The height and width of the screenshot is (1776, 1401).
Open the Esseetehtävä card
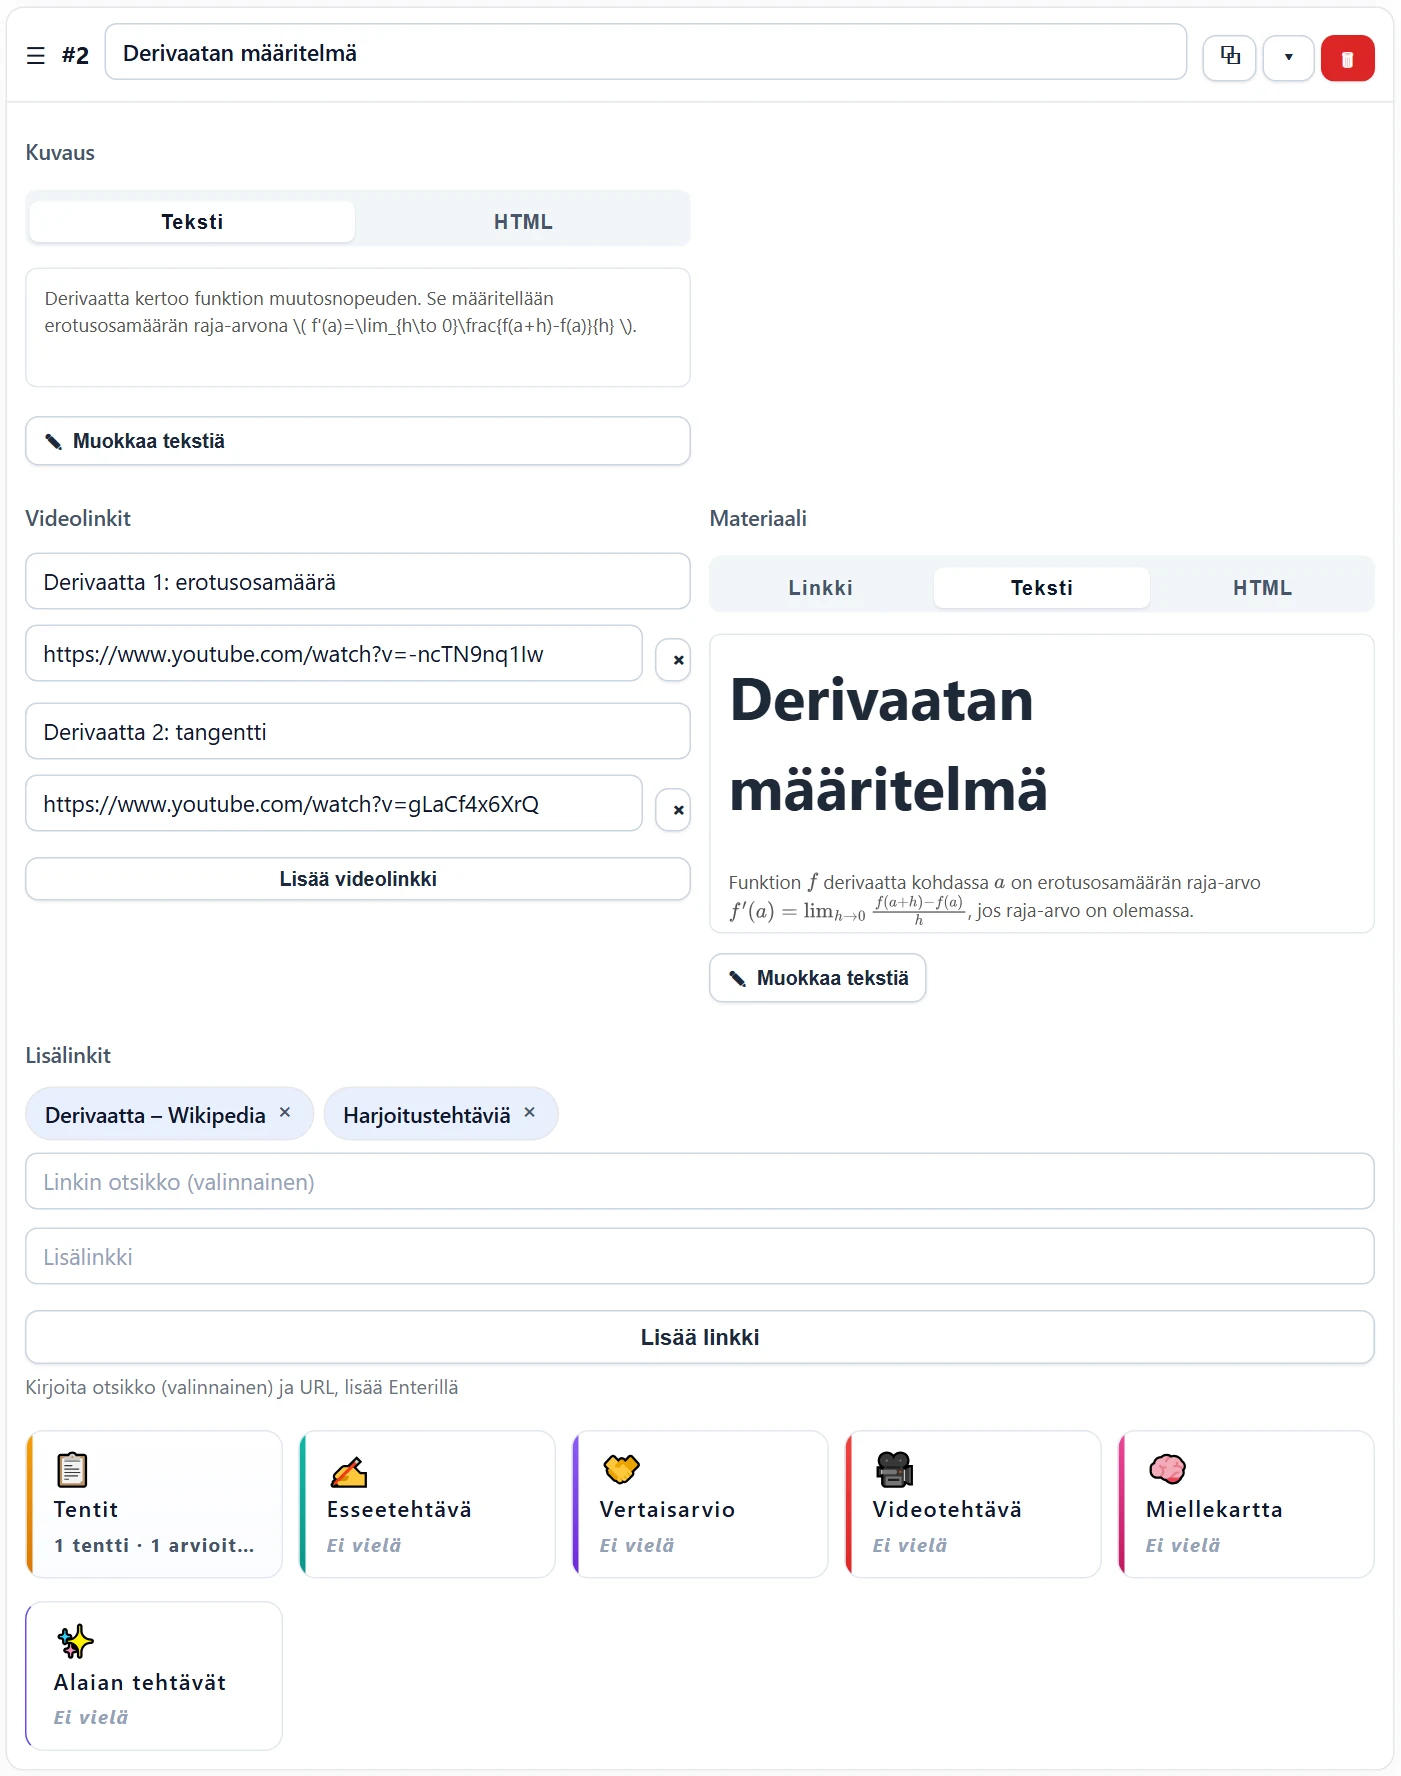point(427,1504)
